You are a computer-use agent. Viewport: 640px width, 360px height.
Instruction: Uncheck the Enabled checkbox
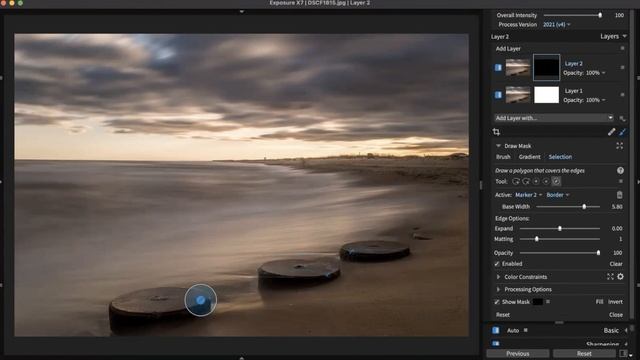pyautogui.click(x=497, y=264)
